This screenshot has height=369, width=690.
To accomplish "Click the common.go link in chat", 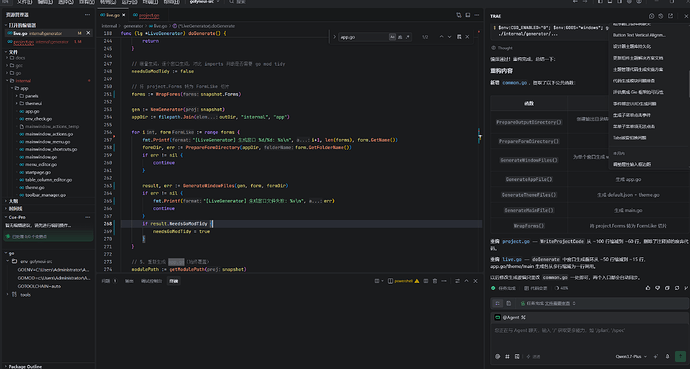I will [x=514, y=83].
